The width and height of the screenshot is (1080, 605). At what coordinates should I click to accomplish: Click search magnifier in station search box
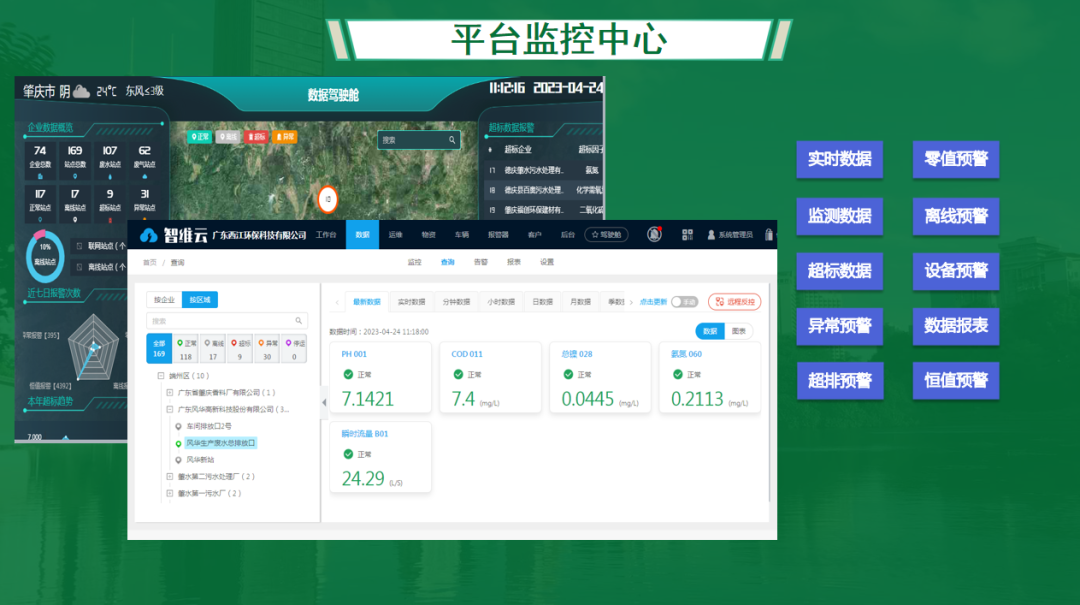pyautogui.click(x=299, y=321)
